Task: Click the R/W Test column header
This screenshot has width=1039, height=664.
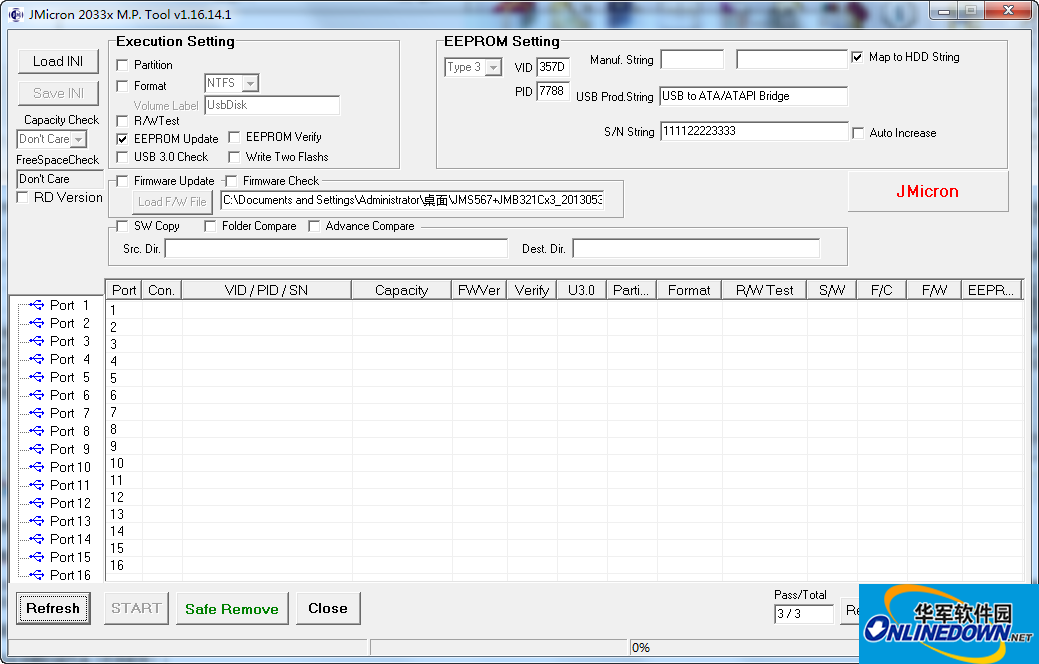Action: 764,290
